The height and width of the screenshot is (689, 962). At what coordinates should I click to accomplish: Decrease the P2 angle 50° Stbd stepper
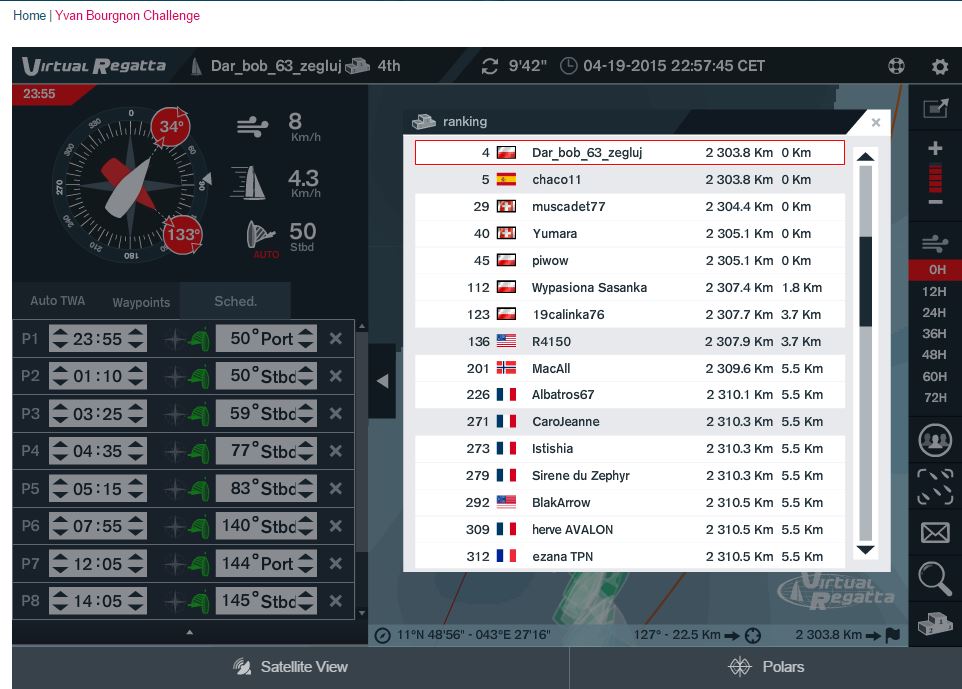[306, 382]
